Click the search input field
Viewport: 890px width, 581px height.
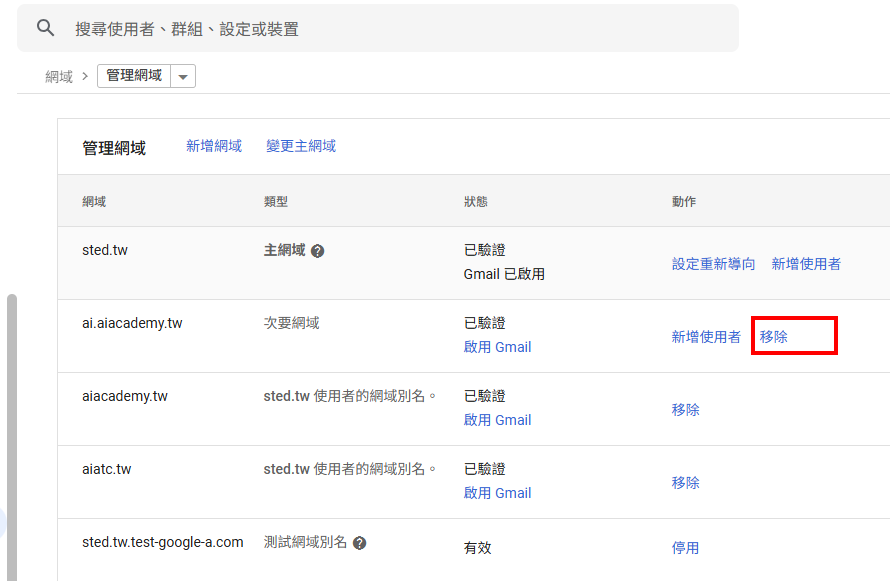click(x=400, y=29)
